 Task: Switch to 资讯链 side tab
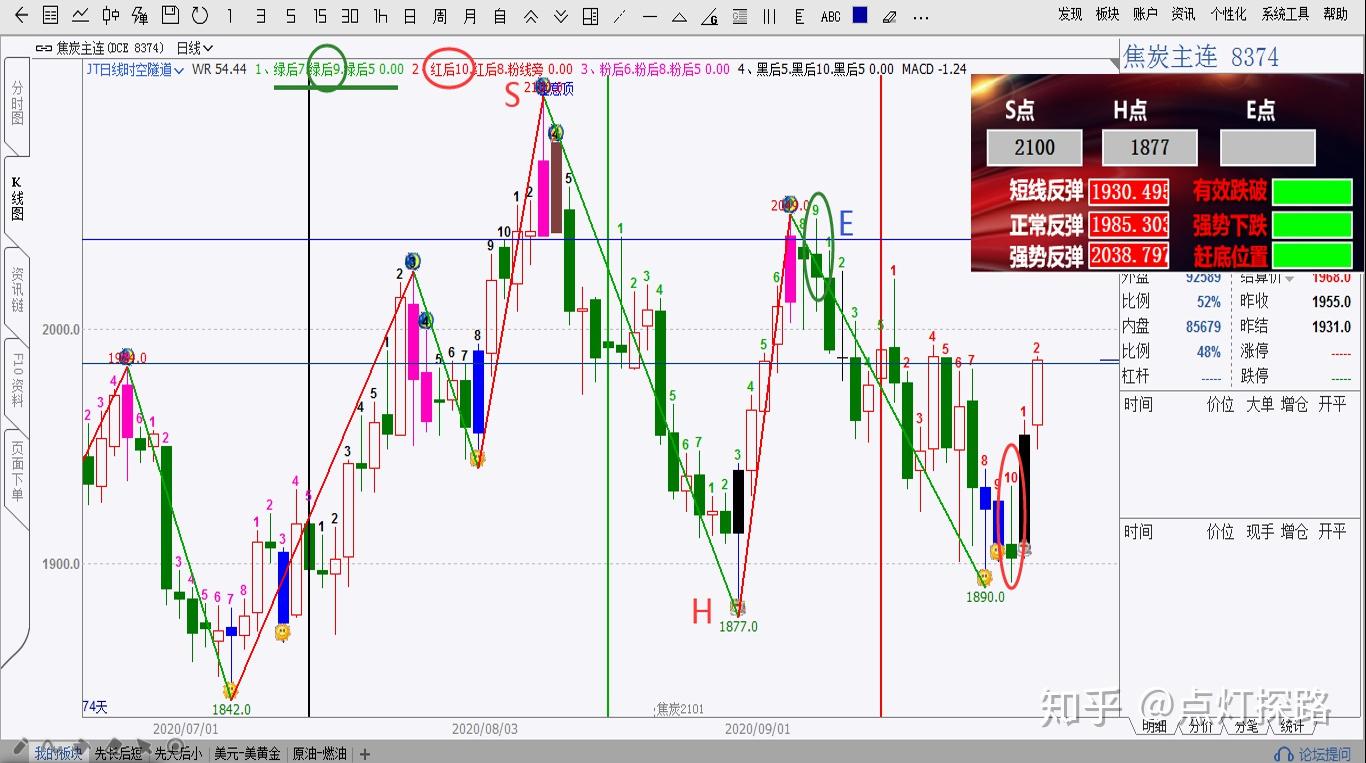tap(16, 289)
